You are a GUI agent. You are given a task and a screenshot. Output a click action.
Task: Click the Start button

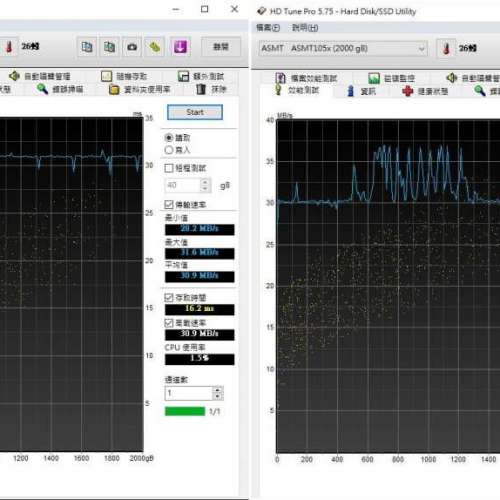pos(195,112)
